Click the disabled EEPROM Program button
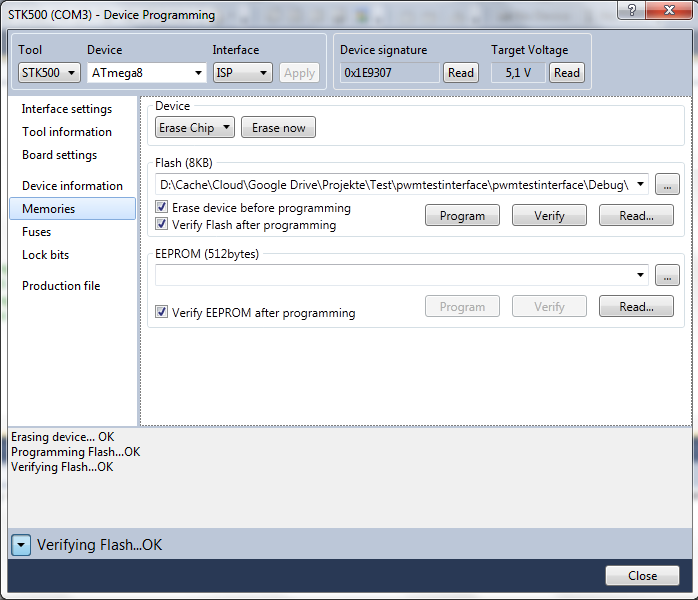This screenshot has width=698, height=600. (462, 307)
